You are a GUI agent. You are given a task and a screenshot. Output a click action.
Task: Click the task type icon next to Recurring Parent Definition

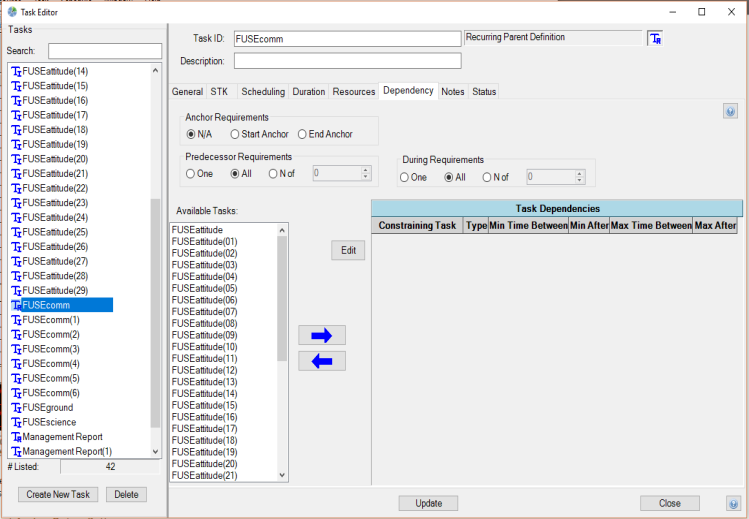655,39
